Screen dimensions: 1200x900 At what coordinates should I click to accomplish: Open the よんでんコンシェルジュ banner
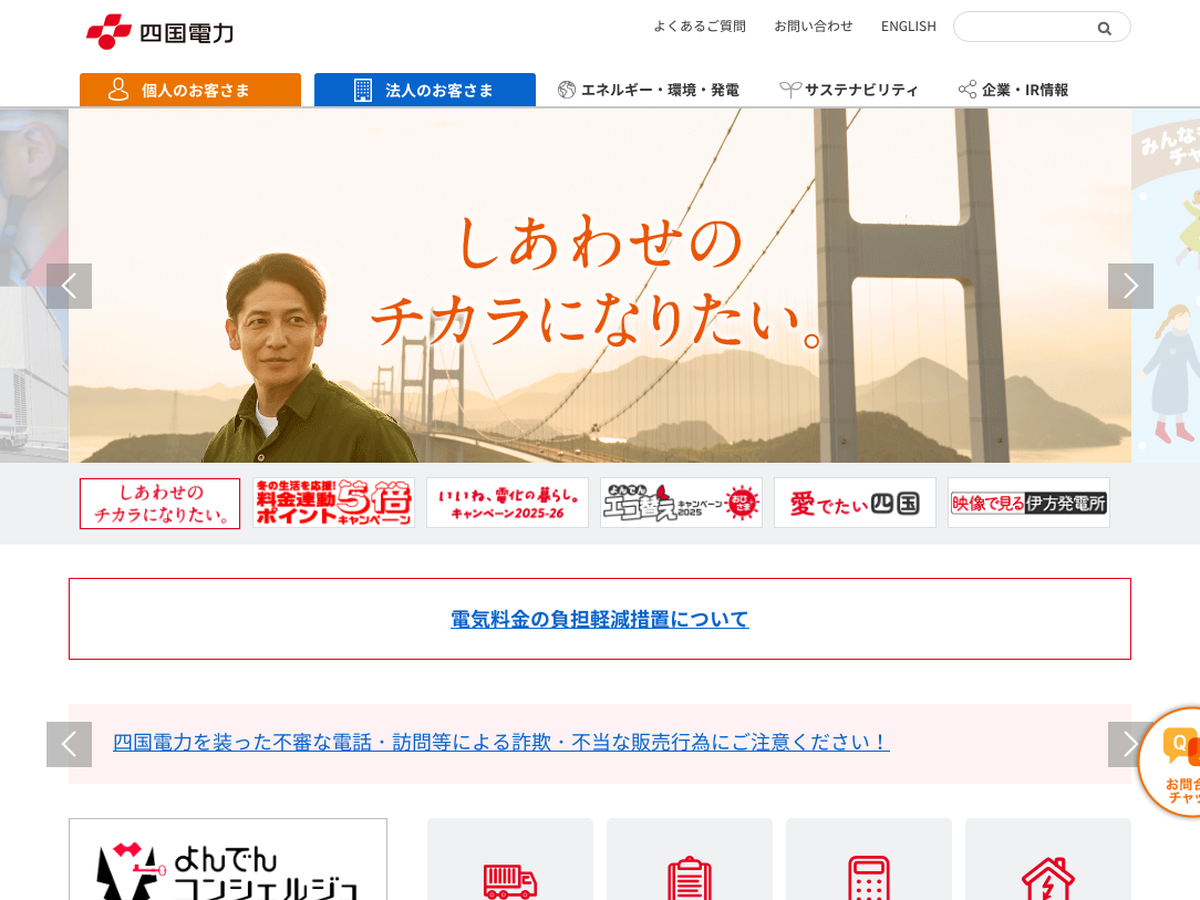pos(228,862)
